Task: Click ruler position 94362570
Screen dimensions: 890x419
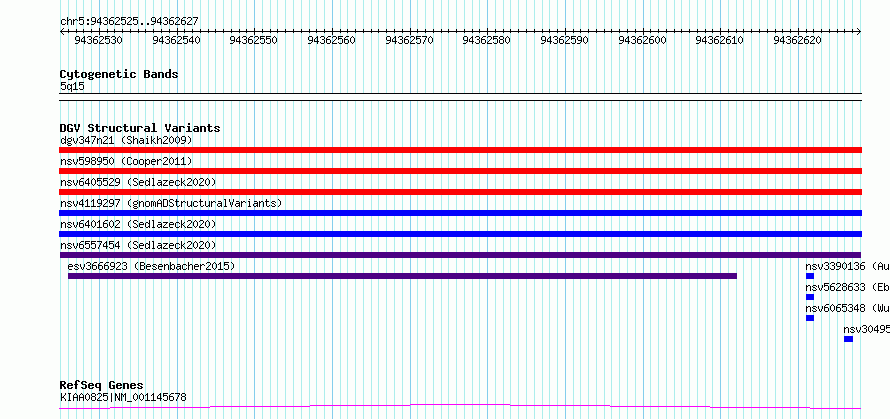Action: [409, 40]
